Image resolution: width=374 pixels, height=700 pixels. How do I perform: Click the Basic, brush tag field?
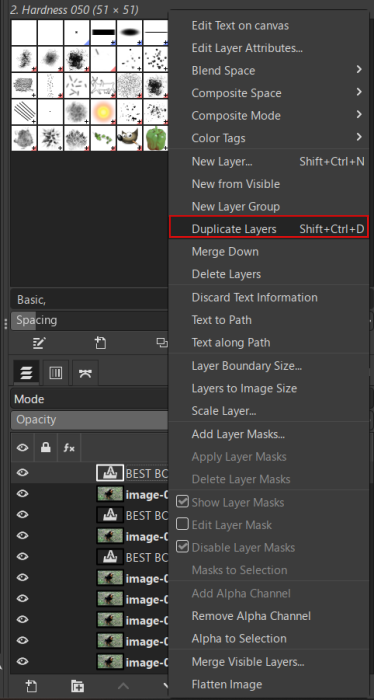click(89, 300)
